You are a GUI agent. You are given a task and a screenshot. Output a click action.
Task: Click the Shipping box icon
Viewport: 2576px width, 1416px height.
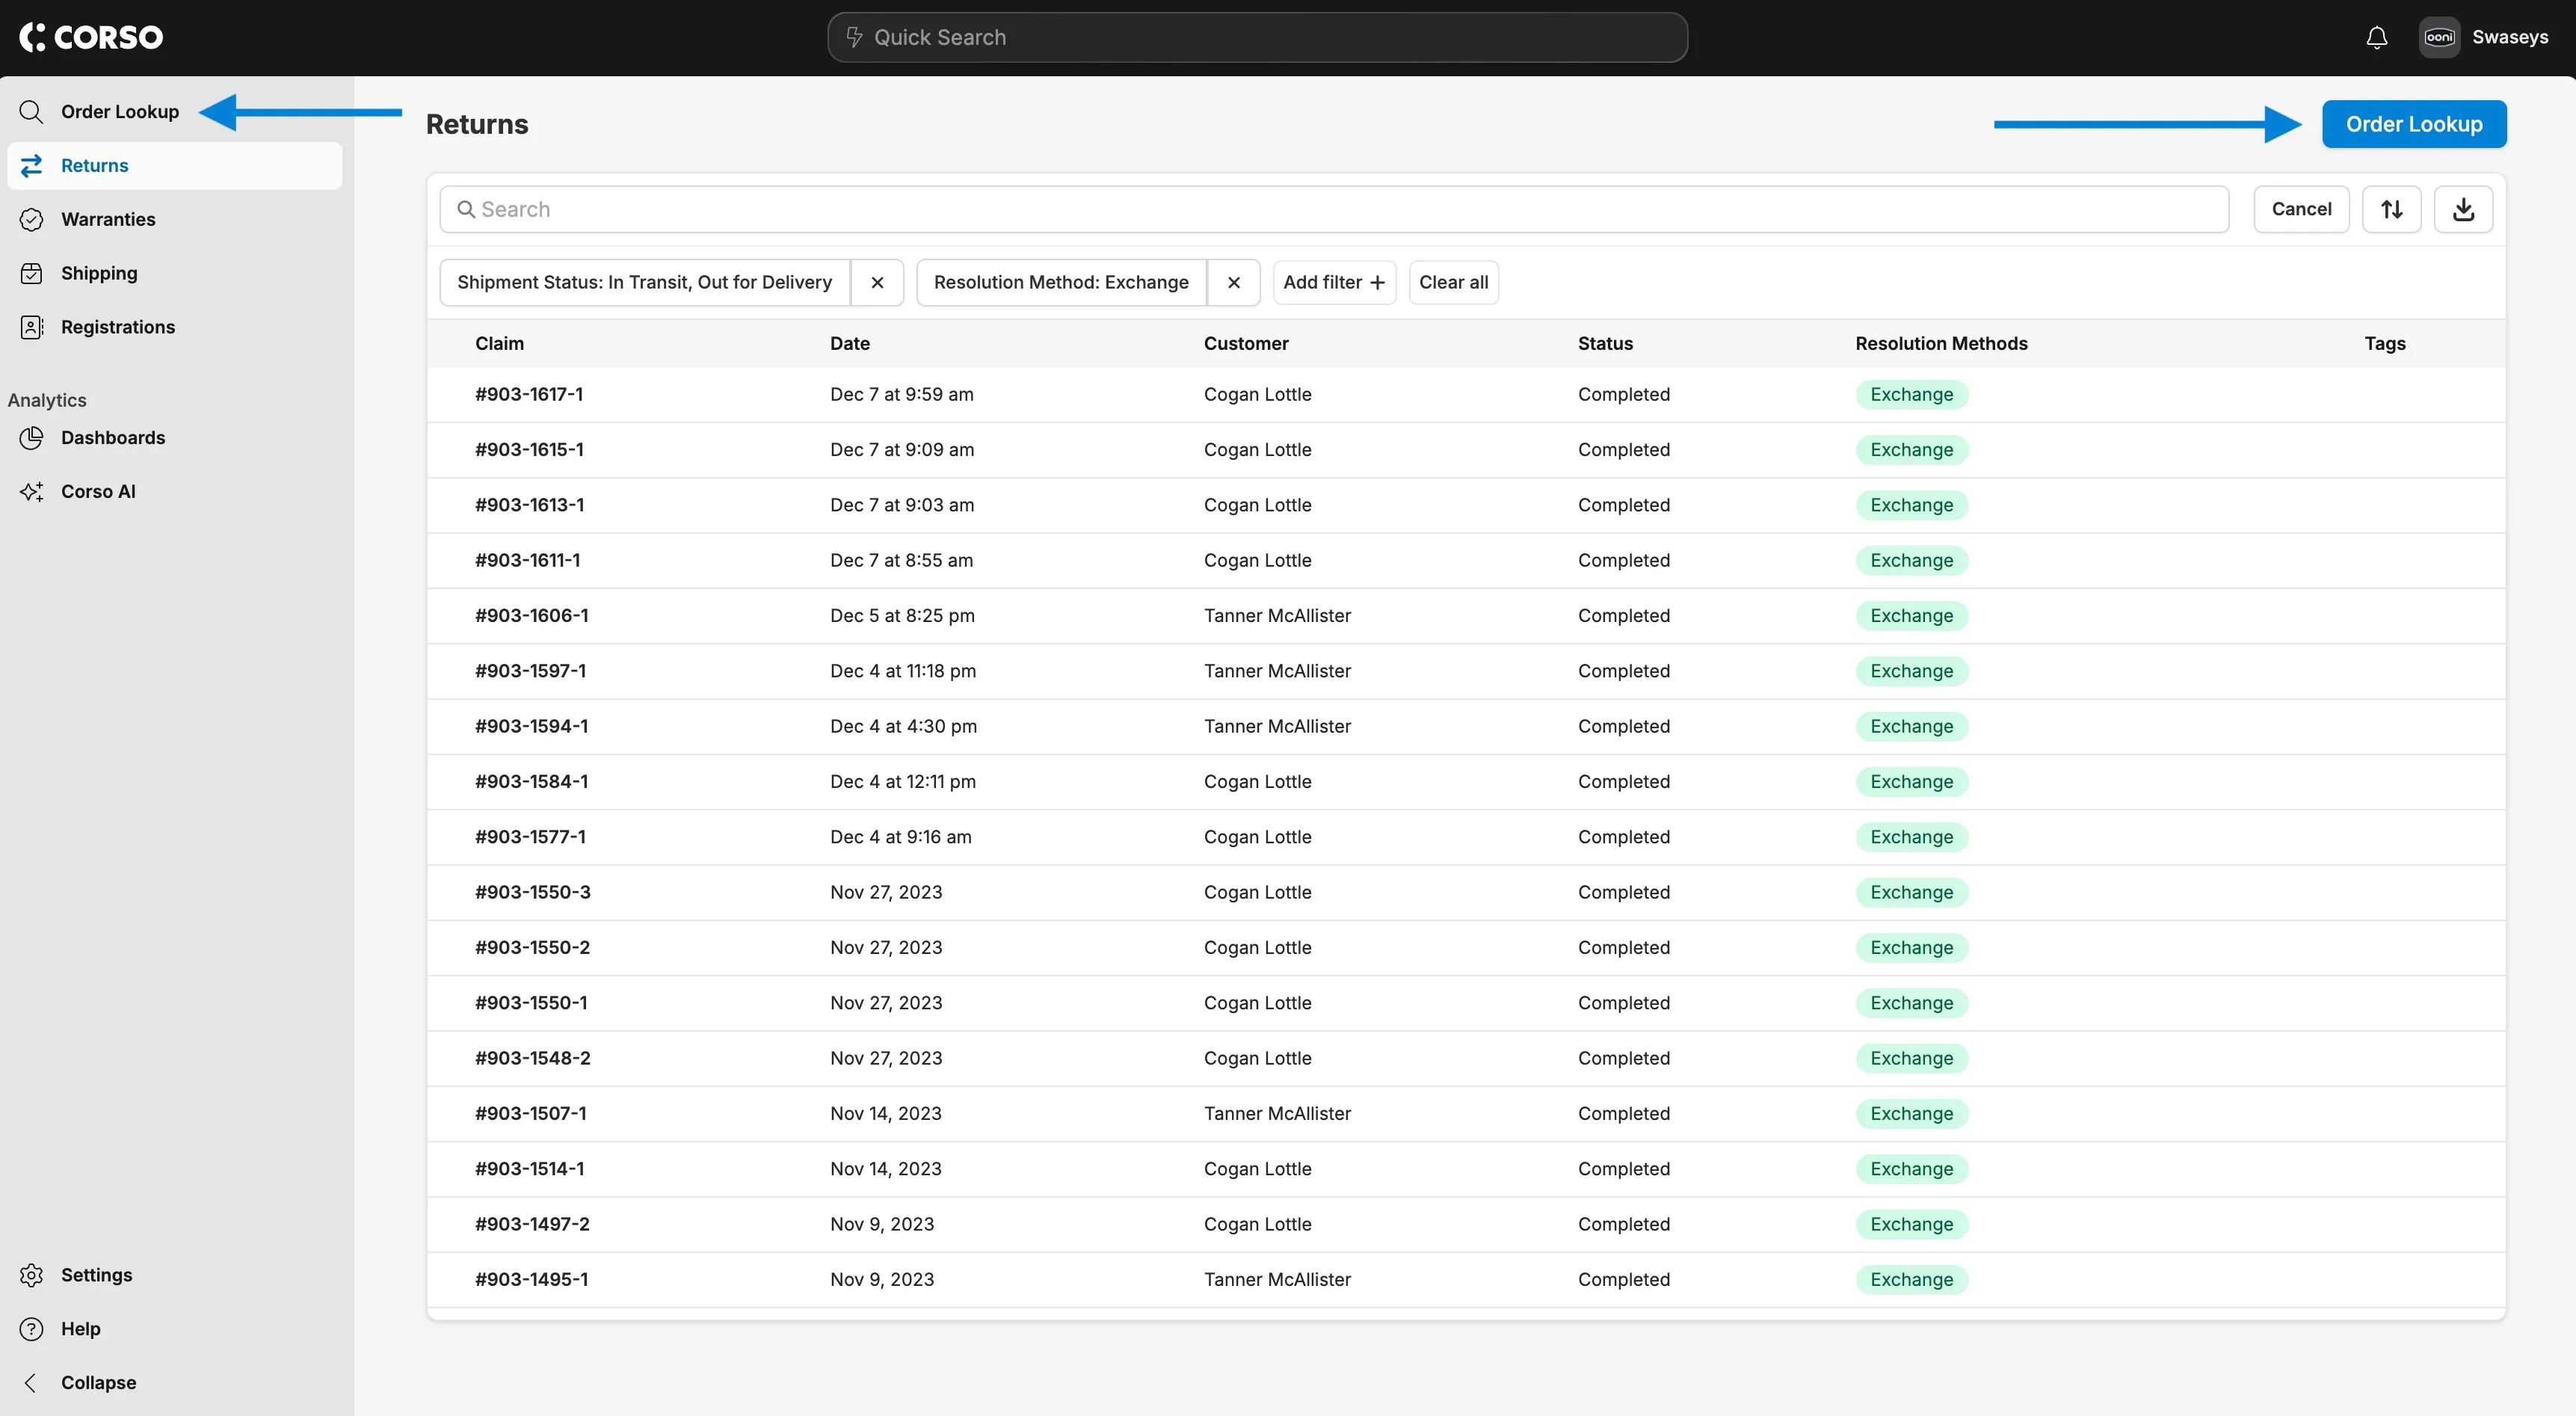click(31, 273)
